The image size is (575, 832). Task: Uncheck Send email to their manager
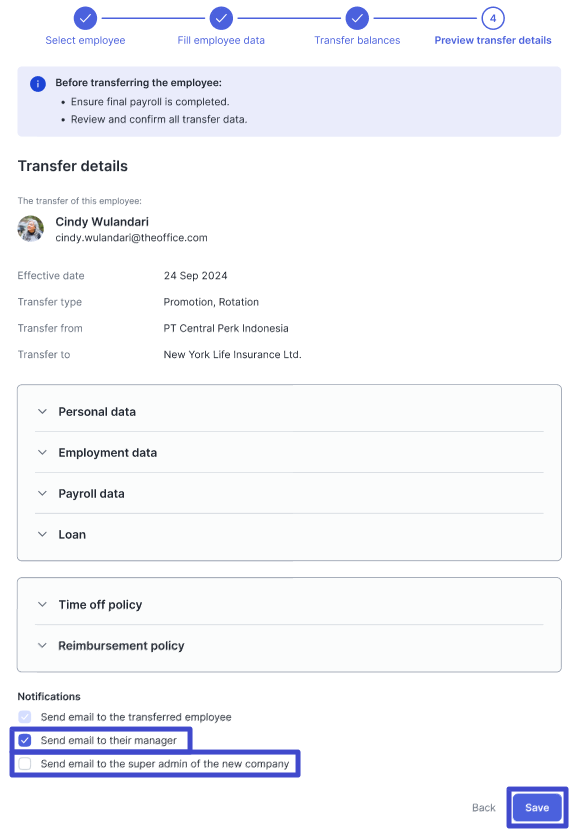(x=25, y=740)
